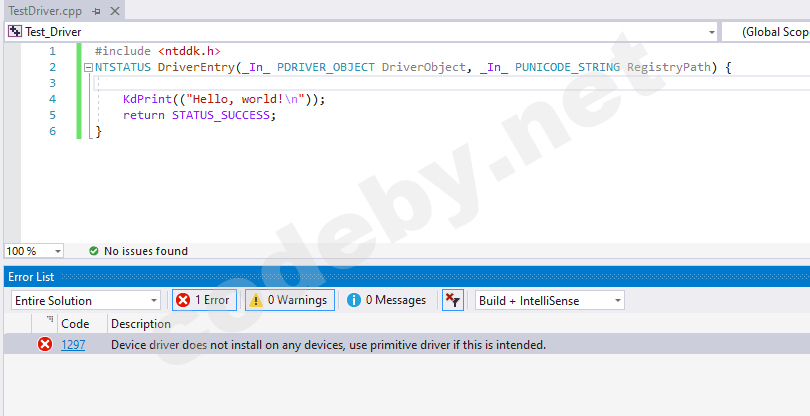This screenshot has width=810, height=416.
Task: Sort by the Code column header
Action: pos(75,324)
